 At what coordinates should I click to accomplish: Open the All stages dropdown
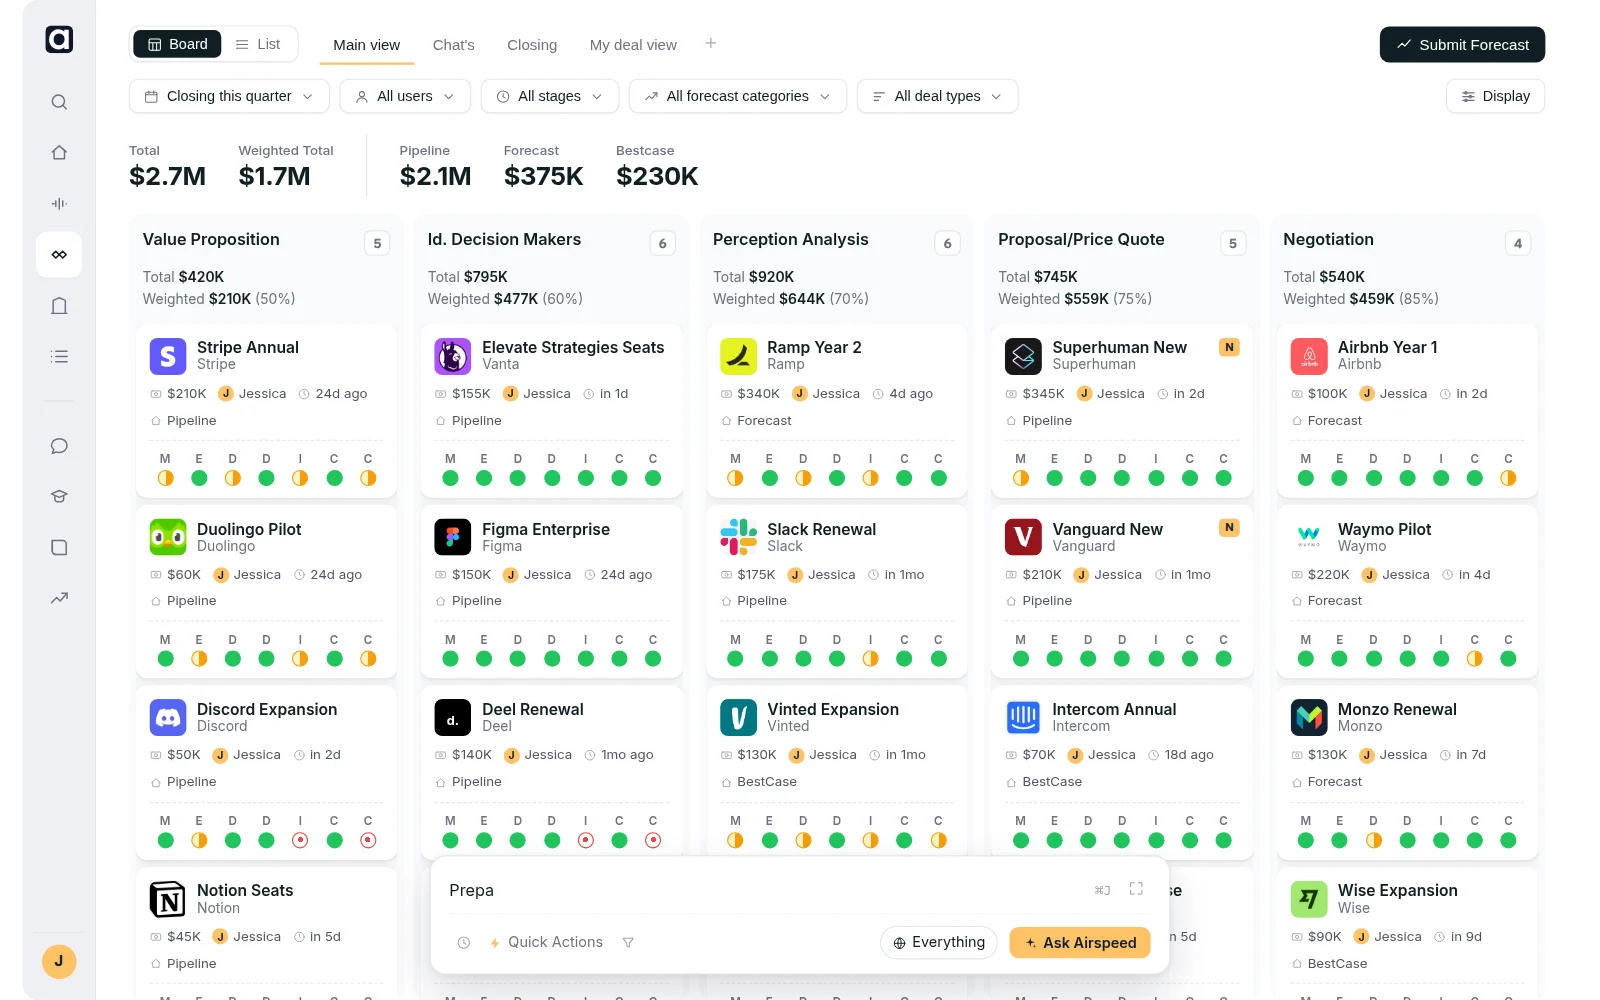pos(549,96)
